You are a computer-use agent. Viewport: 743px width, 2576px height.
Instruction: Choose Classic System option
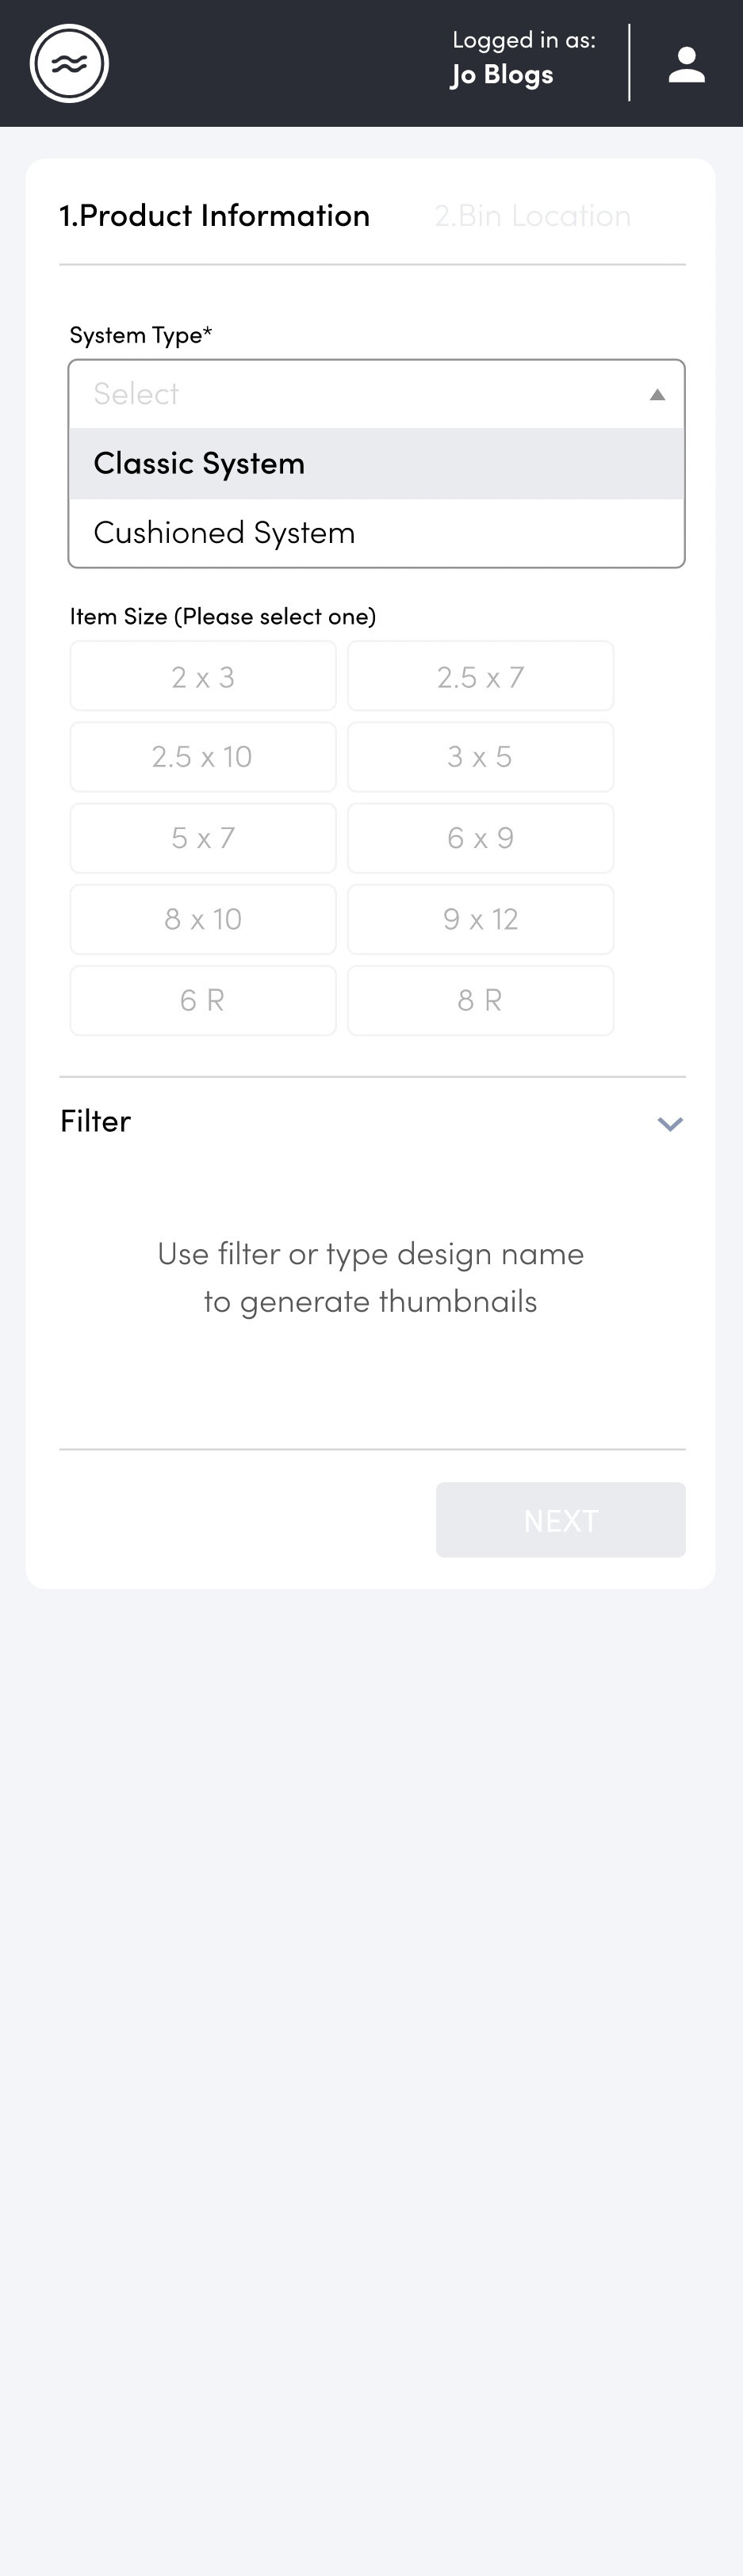[376, 463]
